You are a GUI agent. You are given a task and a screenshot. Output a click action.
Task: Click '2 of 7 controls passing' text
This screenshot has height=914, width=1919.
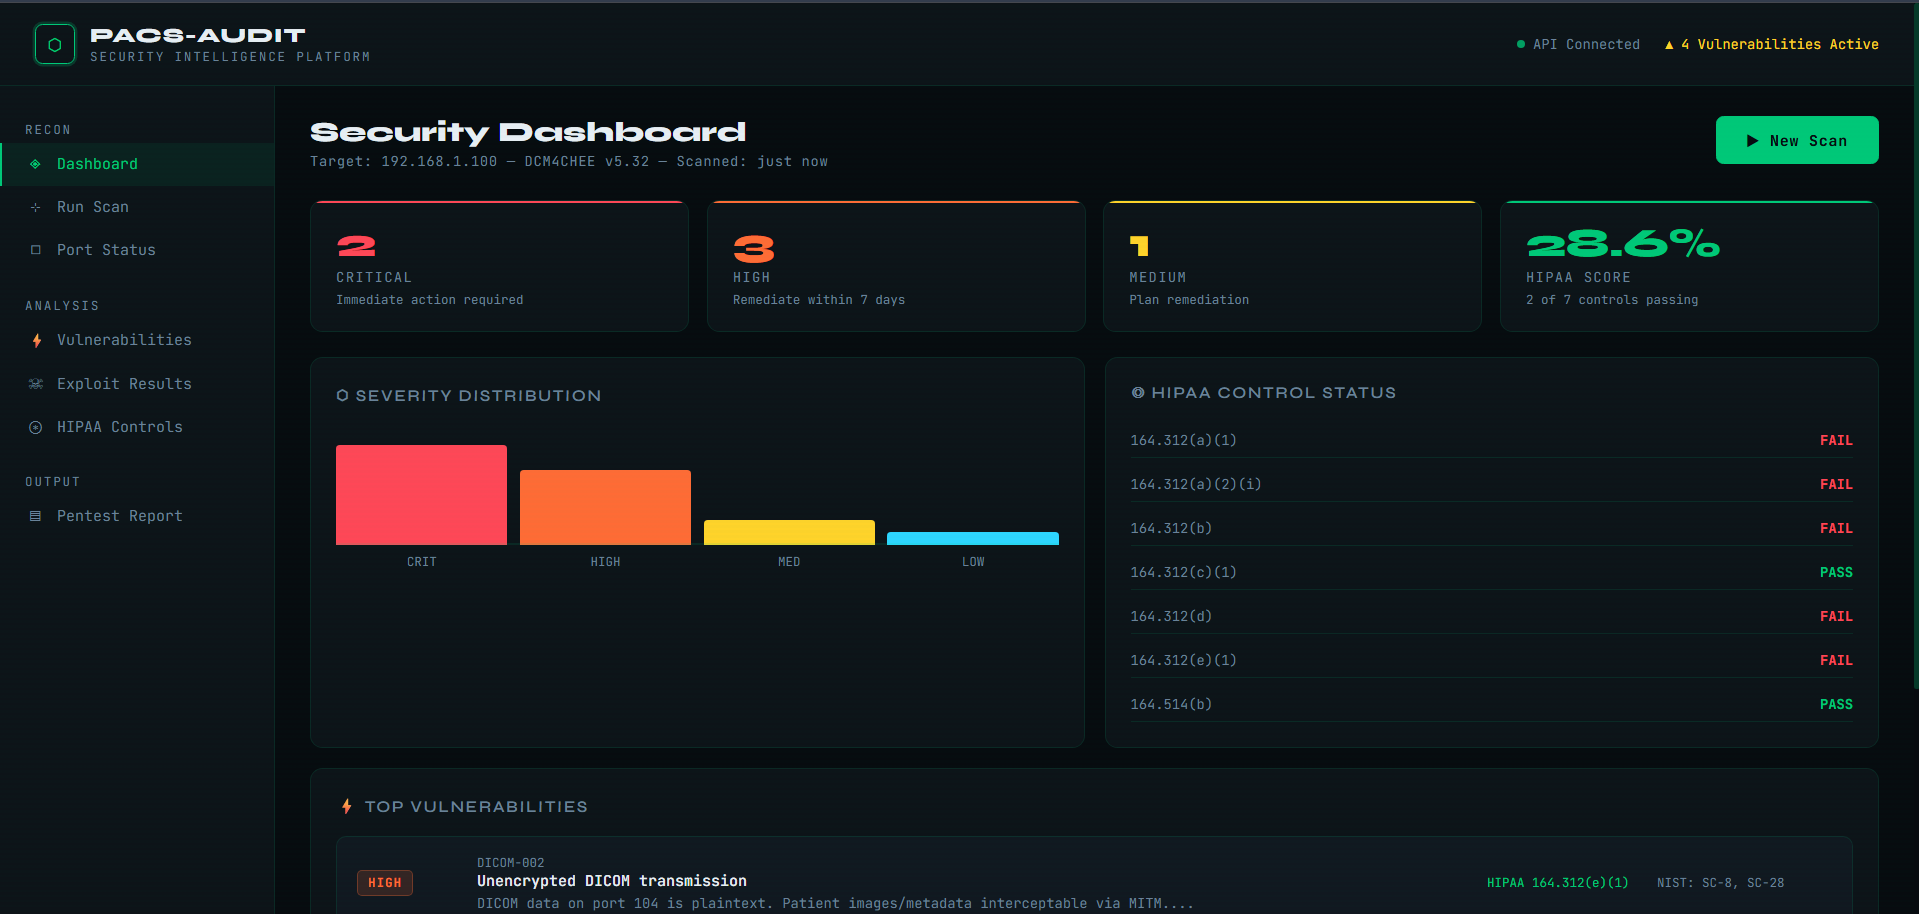[x=1612, y=300]
